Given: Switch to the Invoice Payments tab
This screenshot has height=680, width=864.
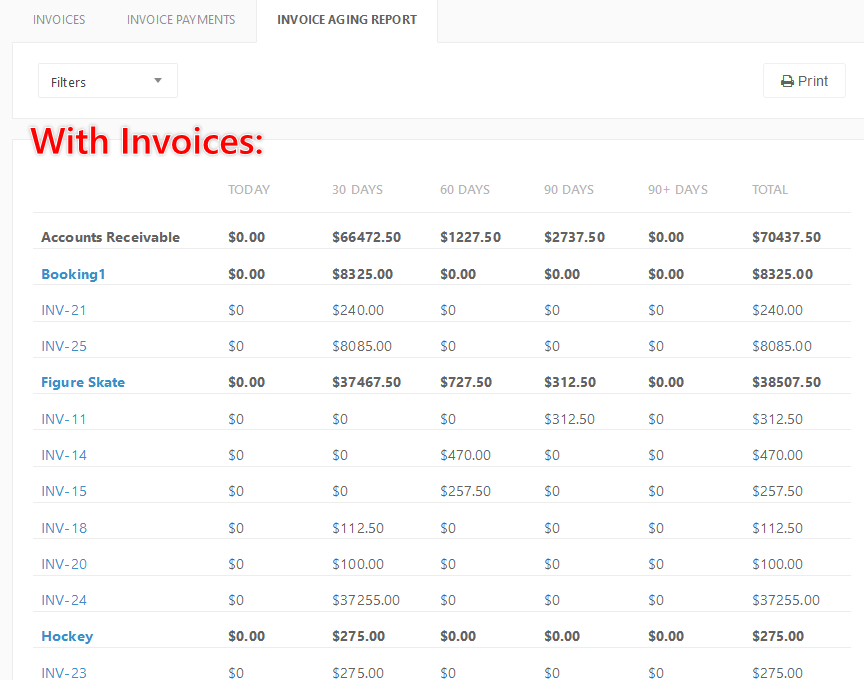Looking at the screenshot, I should click(x=181, y=20).
